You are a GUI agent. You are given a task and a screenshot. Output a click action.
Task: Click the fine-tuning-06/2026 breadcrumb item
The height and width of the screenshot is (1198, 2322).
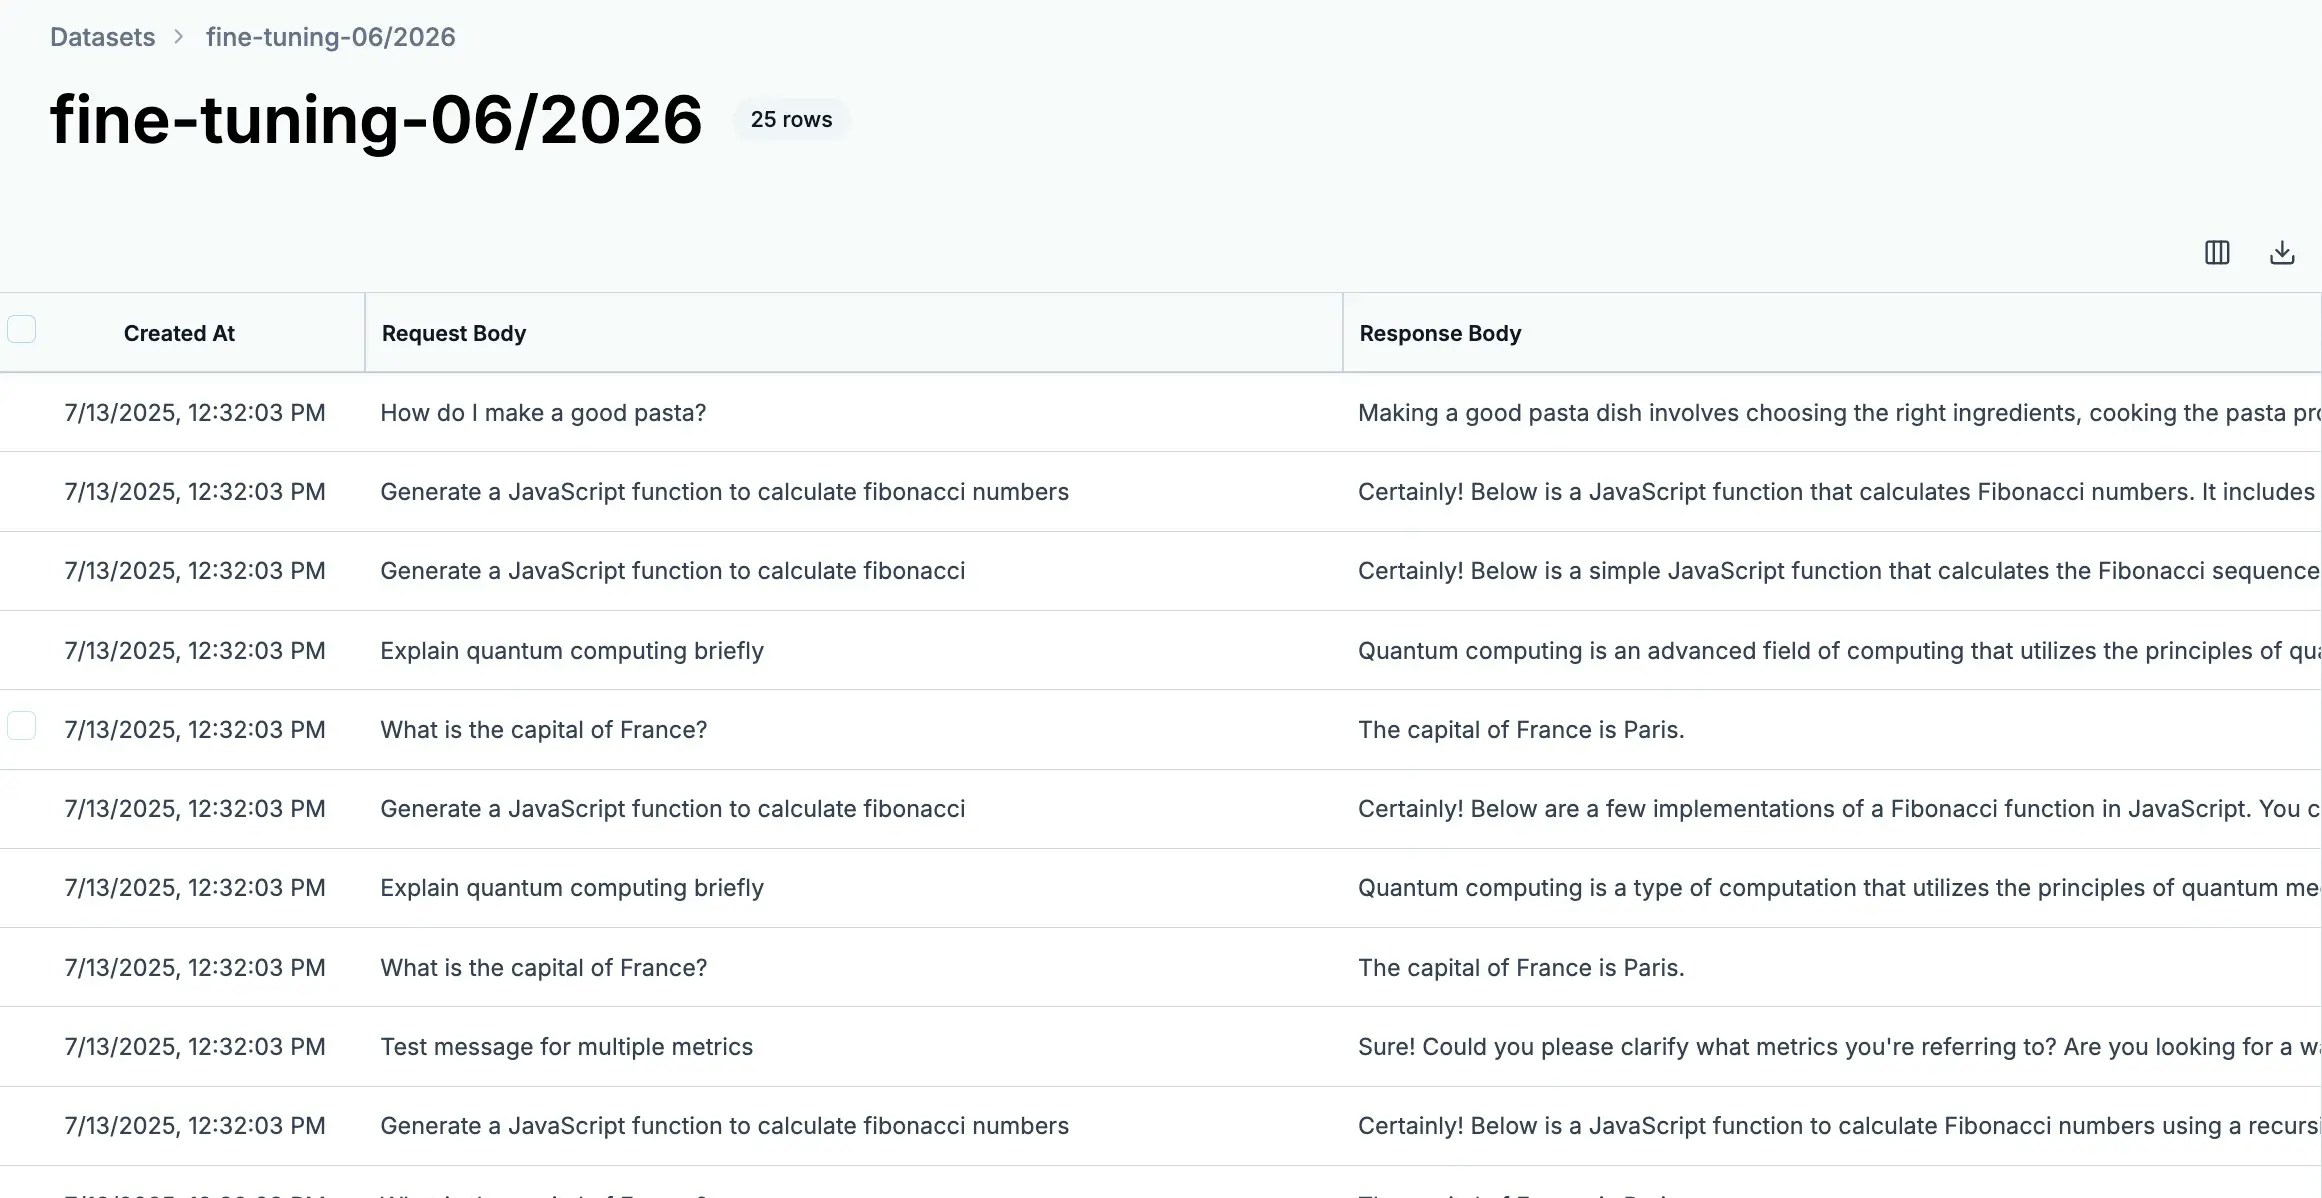tap(330, 36)
